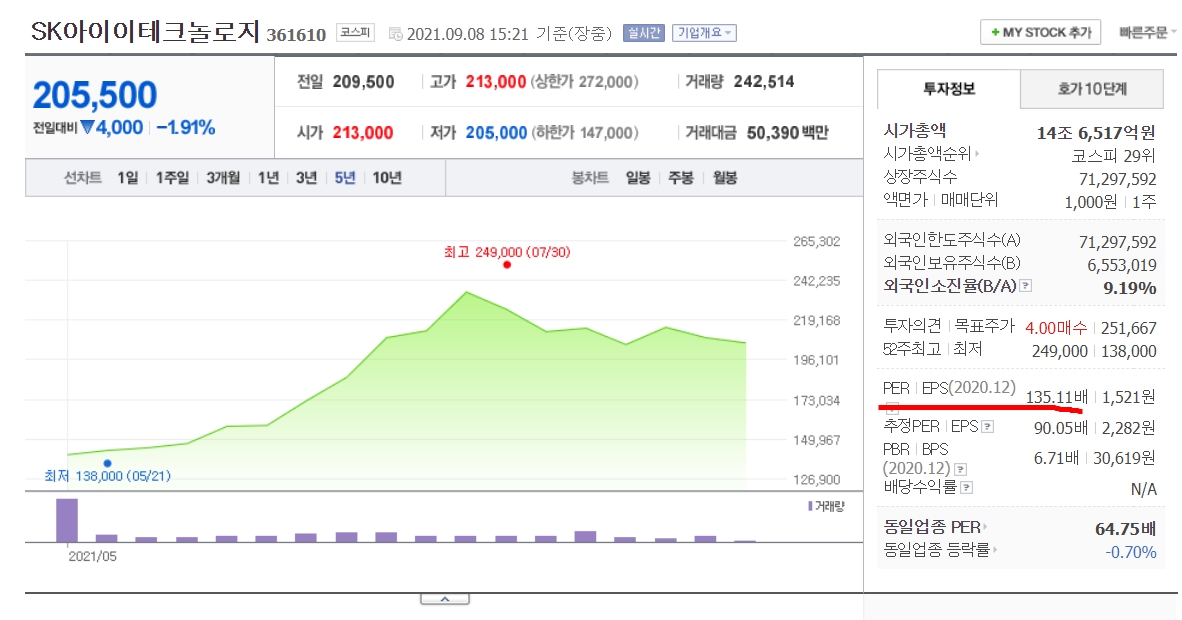Click the tallest volume bar at 2021/05

[x=67, y=520]
